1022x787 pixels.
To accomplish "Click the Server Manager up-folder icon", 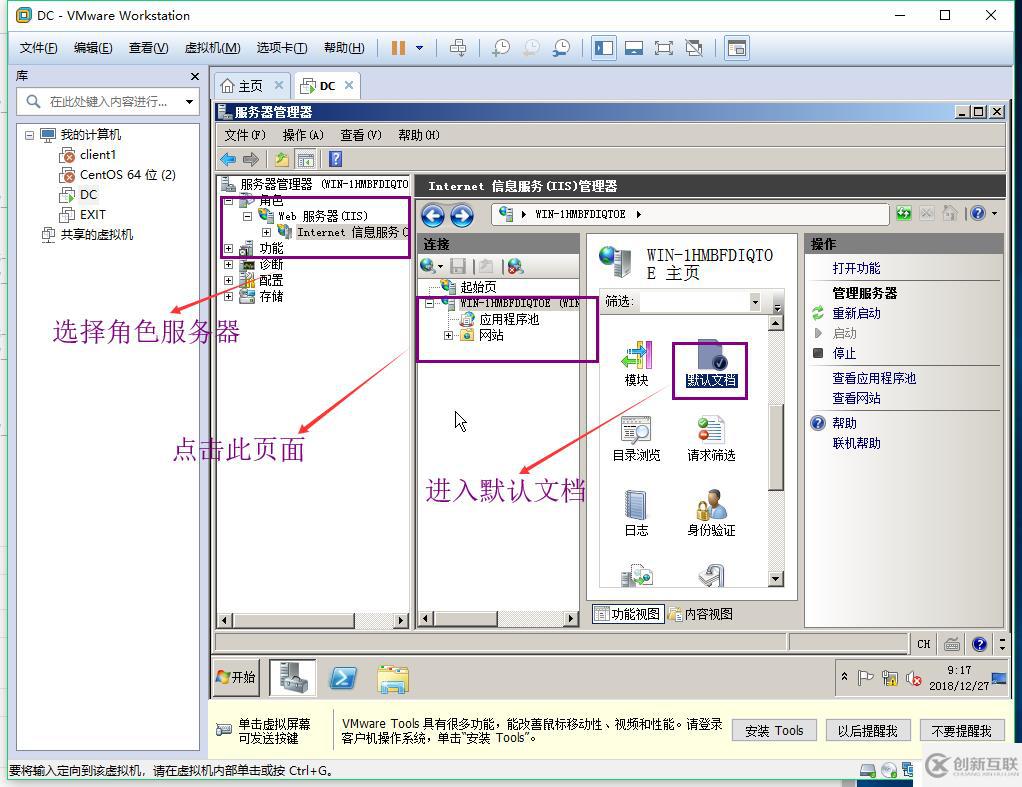I will click(x=282, y=159).
